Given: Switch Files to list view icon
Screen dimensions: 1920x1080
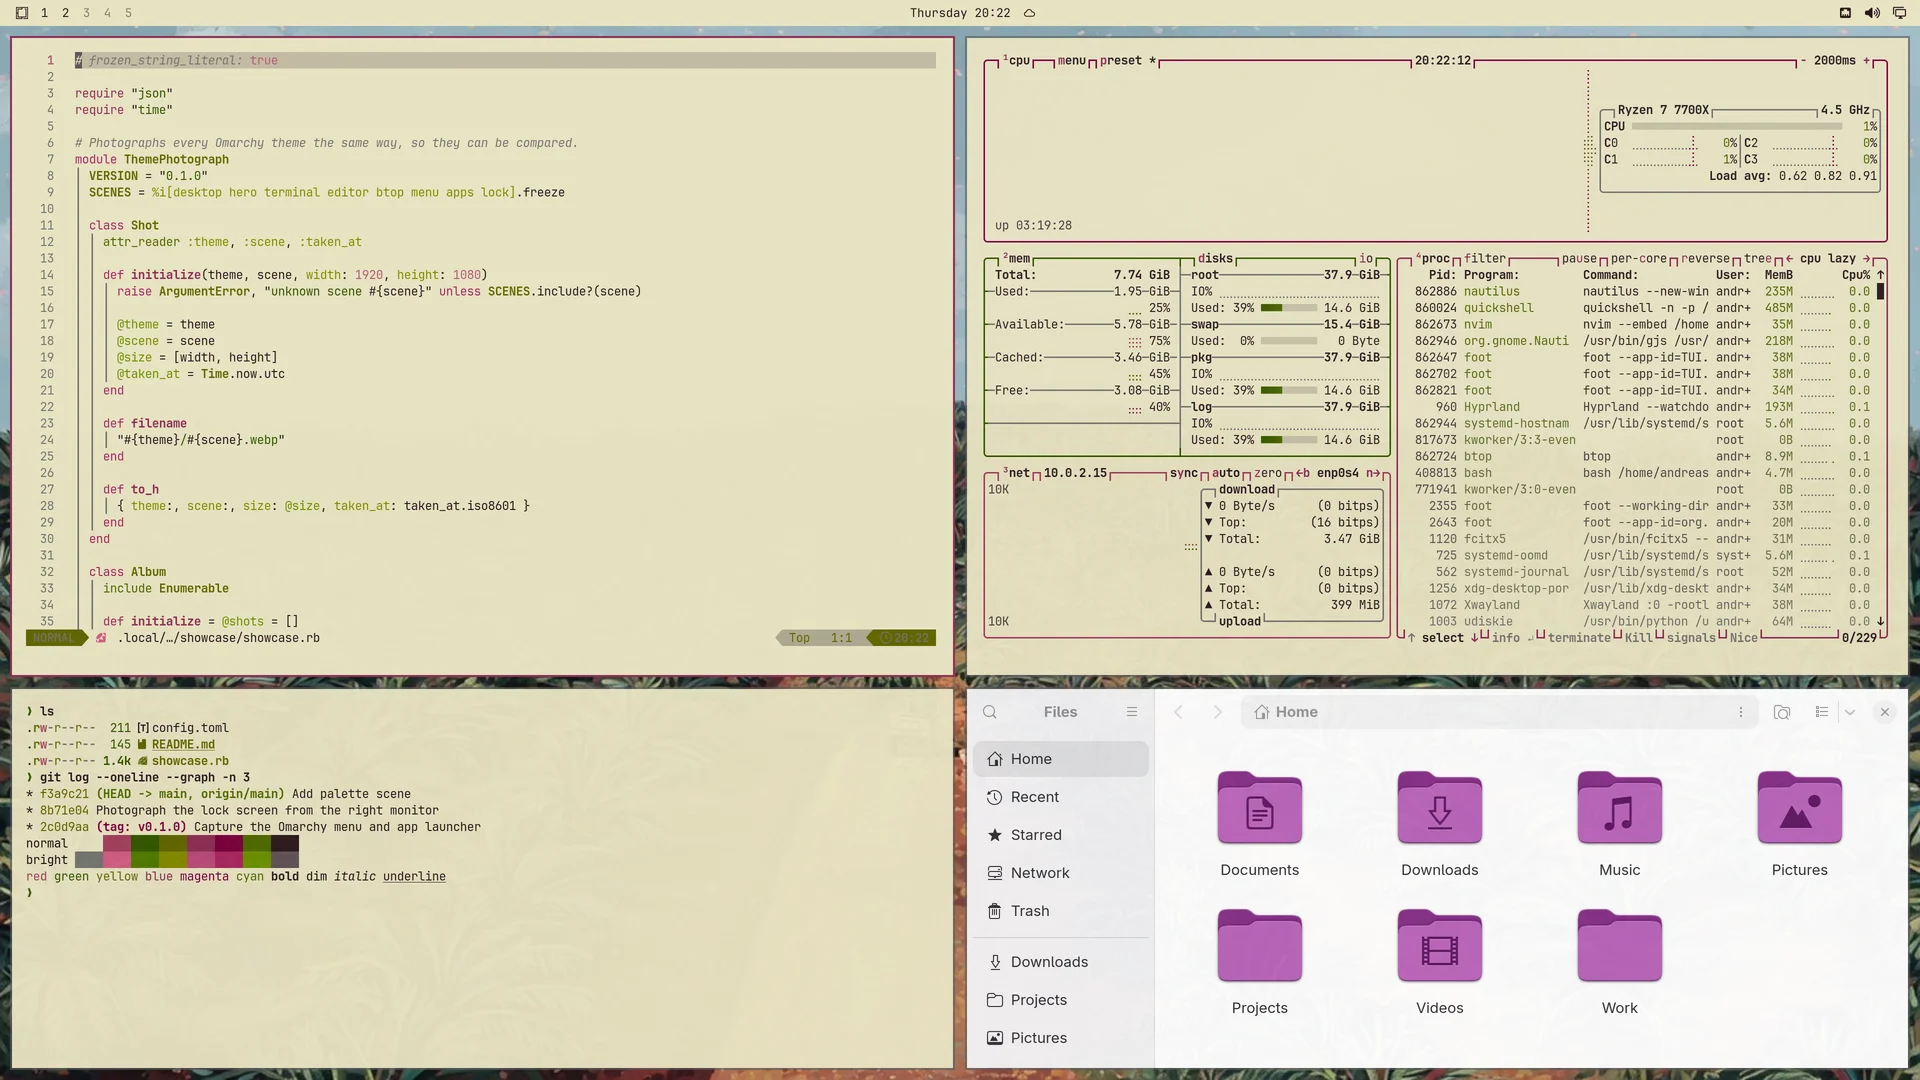Looking at the screenshot, I should point(1821,712).
